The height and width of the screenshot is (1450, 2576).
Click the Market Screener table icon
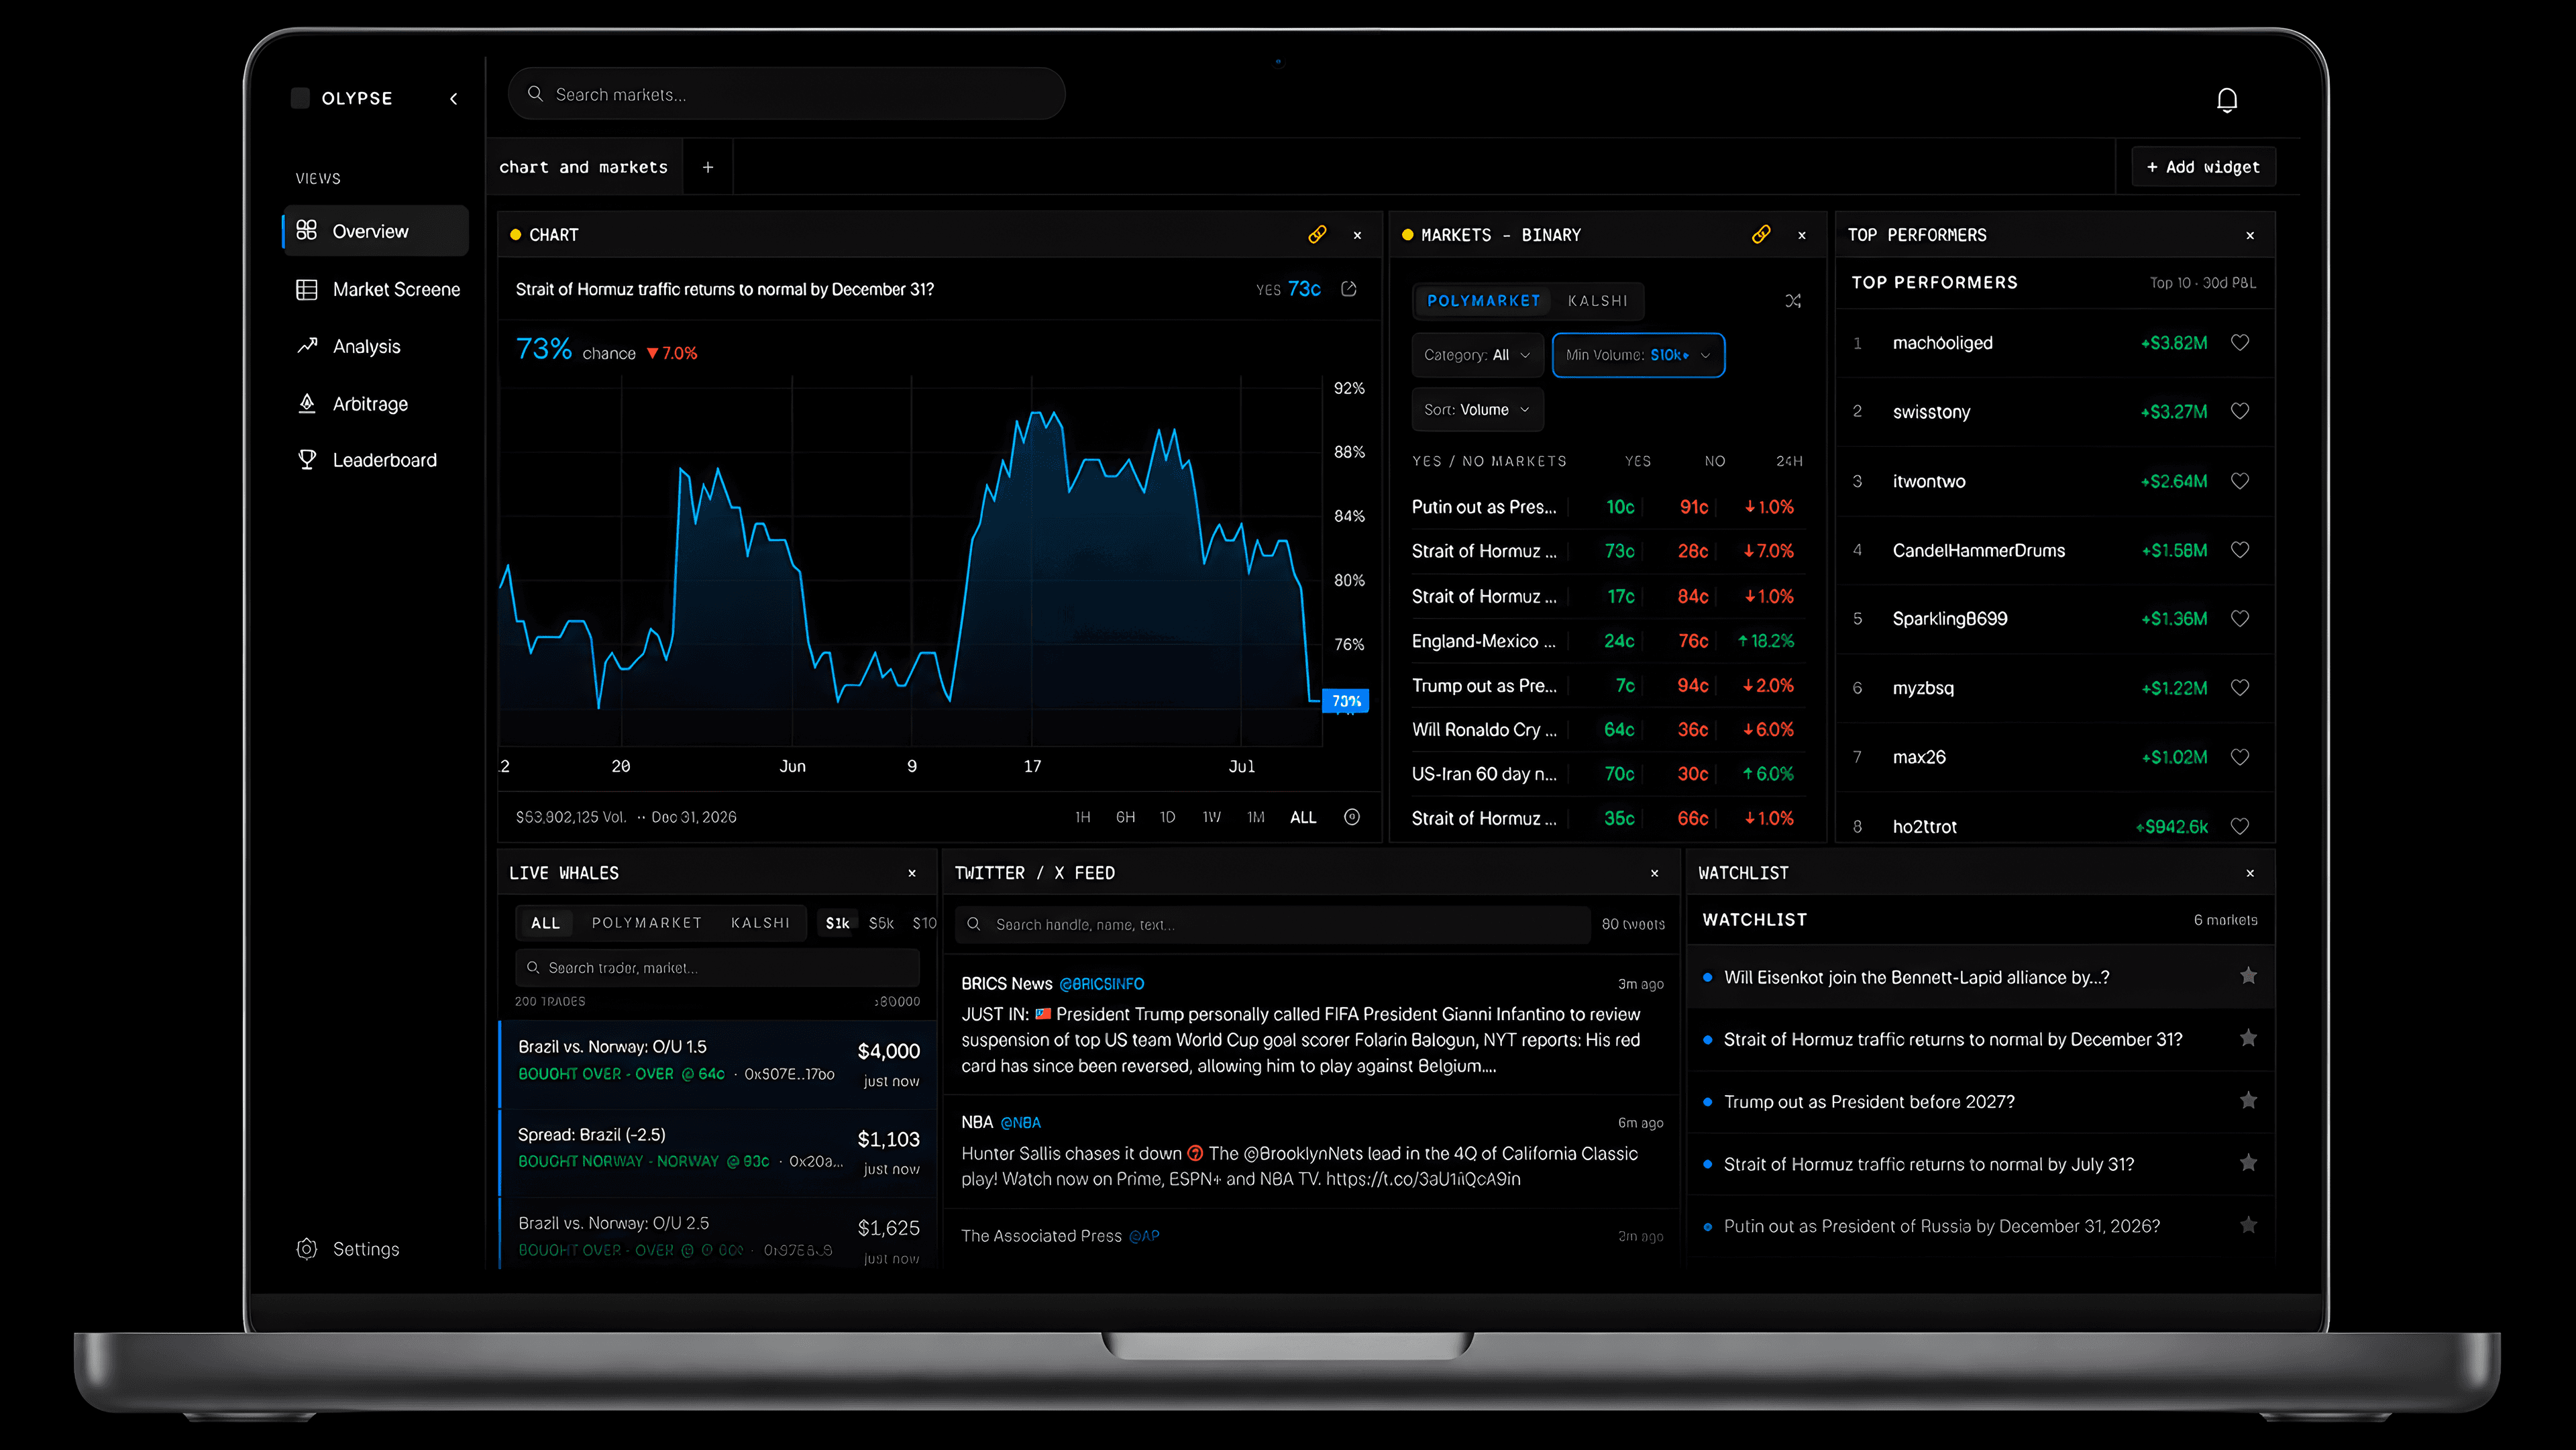(306, 289)
